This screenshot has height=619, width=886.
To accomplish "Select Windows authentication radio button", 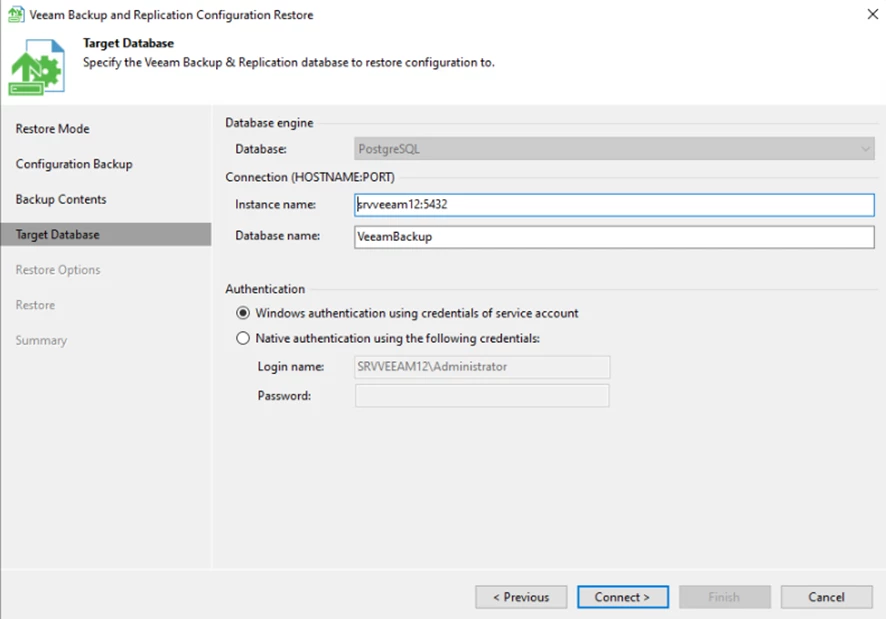I will coord(243,313).
